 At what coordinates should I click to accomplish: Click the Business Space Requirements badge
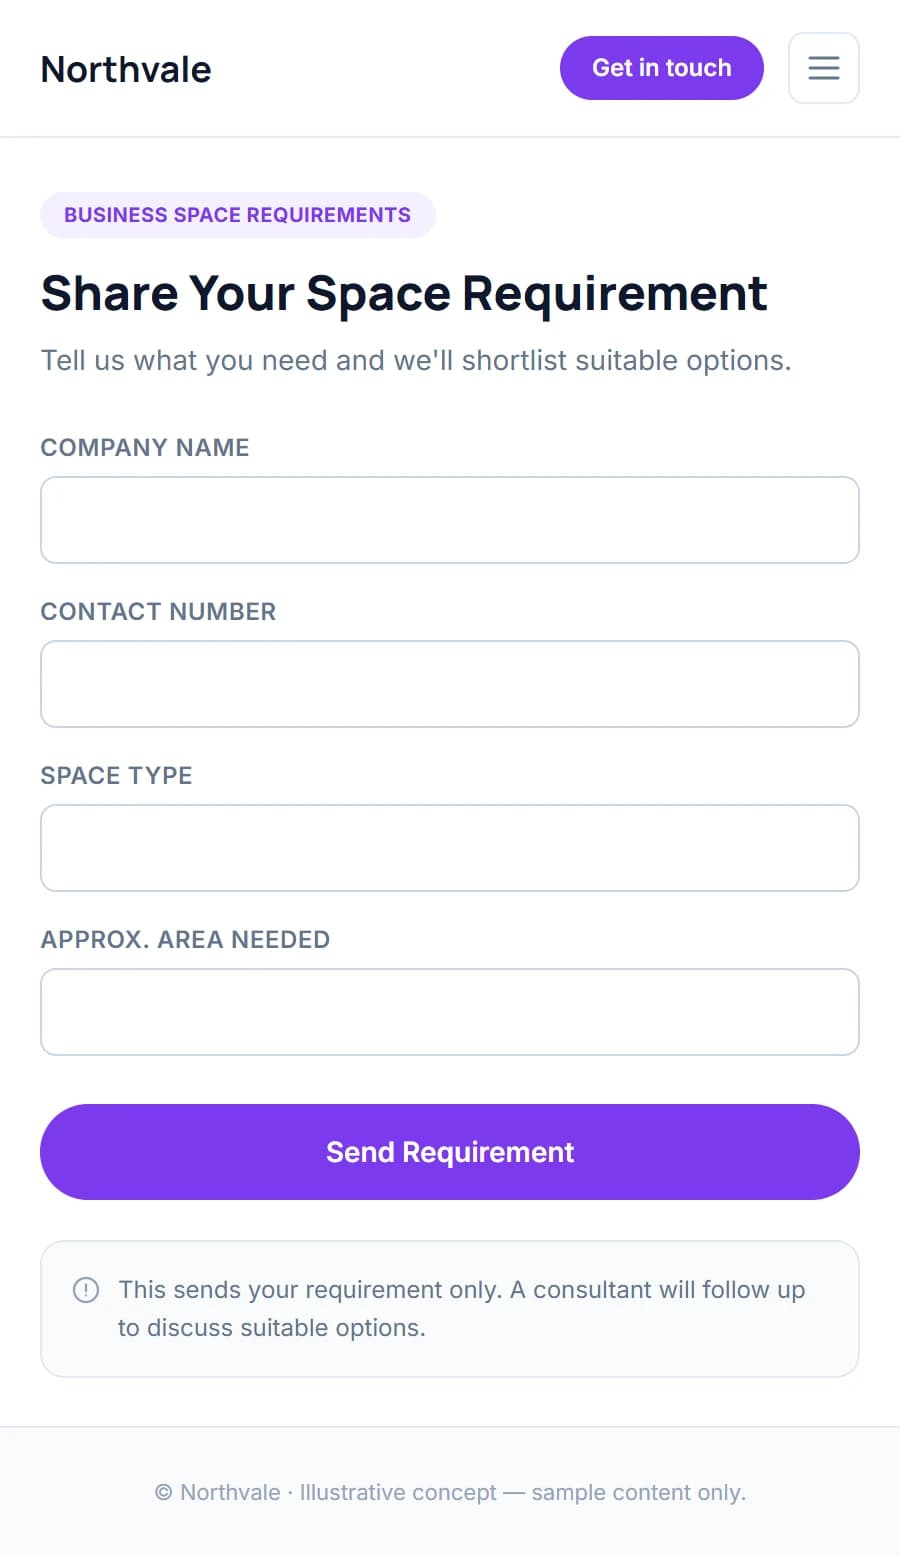point(238,215)
